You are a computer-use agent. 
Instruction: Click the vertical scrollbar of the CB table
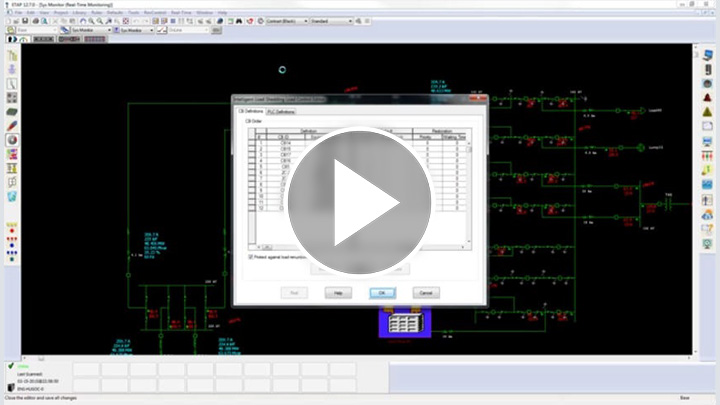point(468,193)
